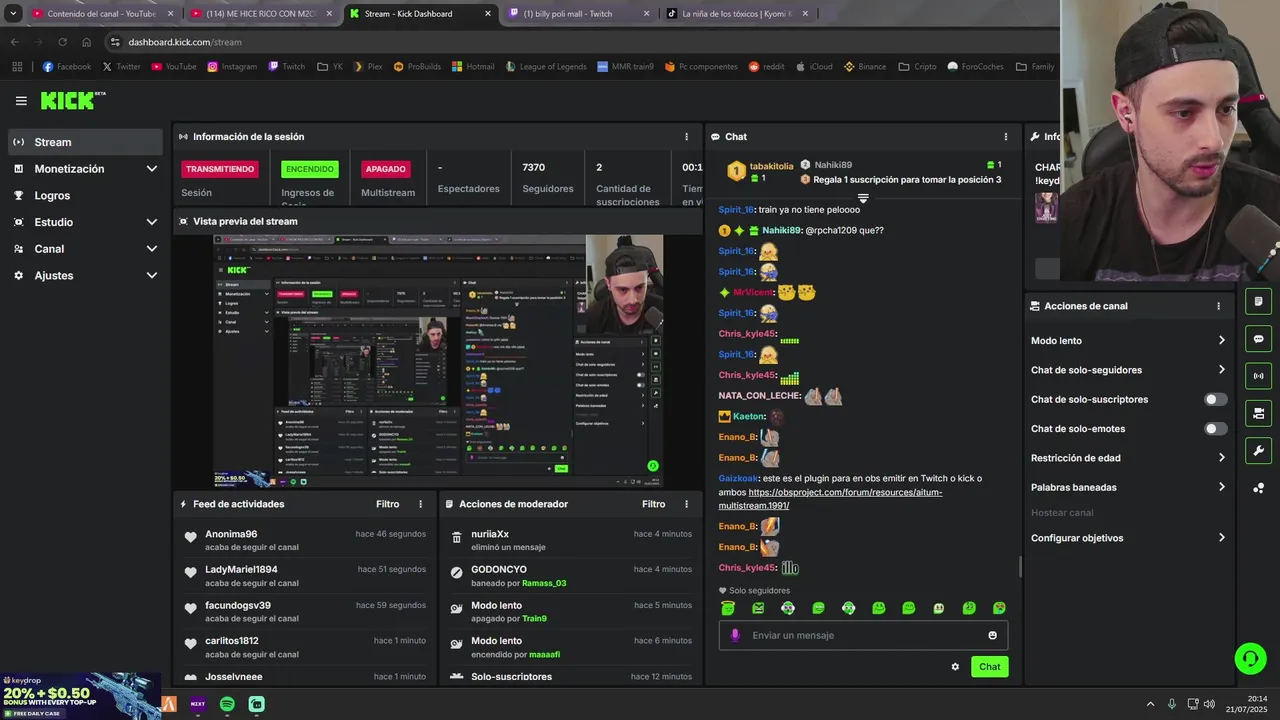Click the Enviar un mensaje input field
This screenshot has width=1280, height=720.
[x=862, y=635]
